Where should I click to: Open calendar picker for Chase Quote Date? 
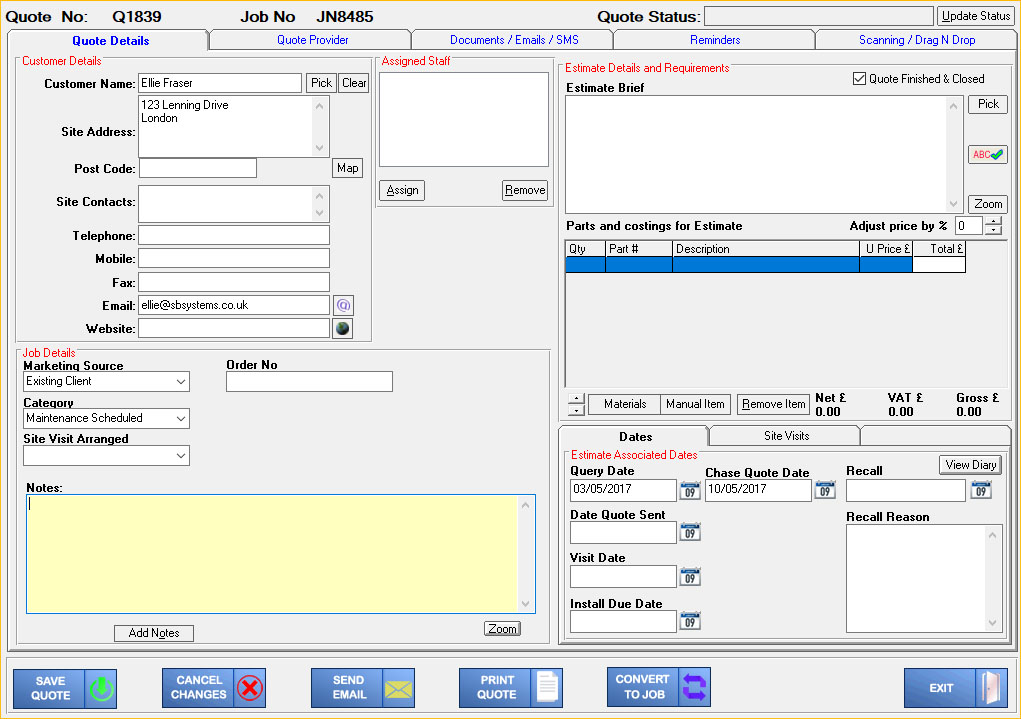[x=825, y=490]
